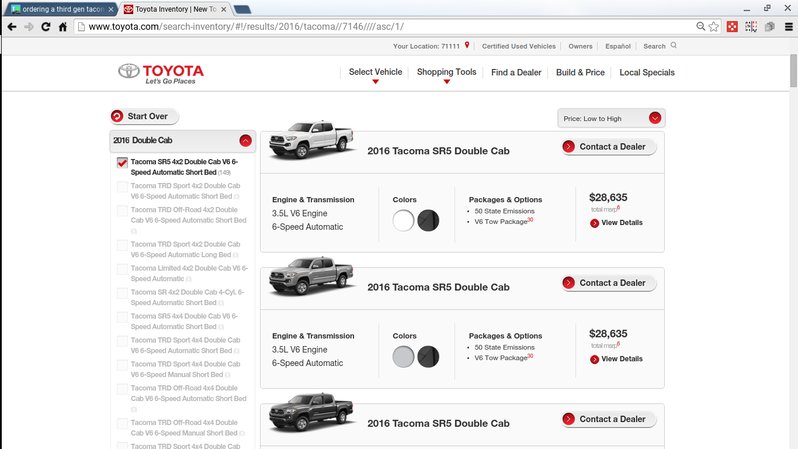
Task: Expand the Shopping Tools menu
Action: 446,72
